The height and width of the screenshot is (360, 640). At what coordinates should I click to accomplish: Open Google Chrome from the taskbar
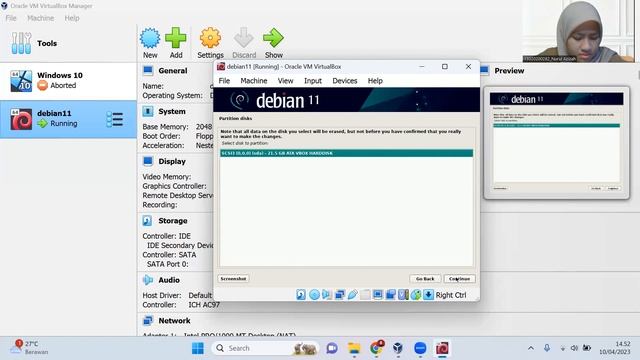click(376, 348)
